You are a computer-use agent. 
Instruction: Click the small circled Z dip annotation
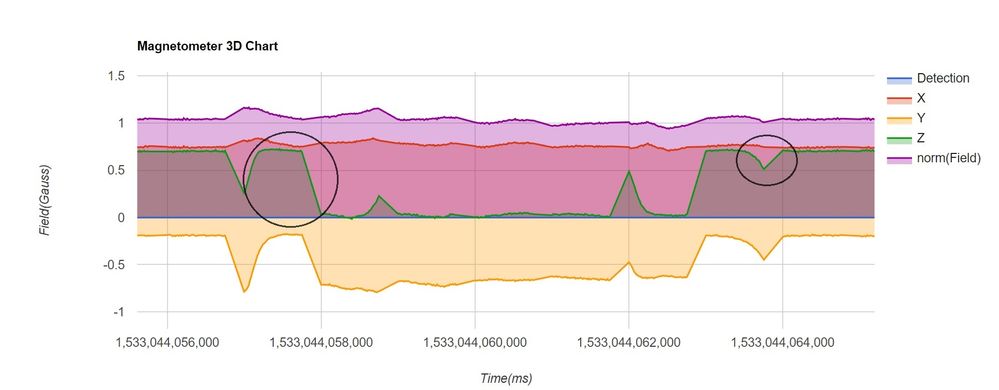click(767, 160)
